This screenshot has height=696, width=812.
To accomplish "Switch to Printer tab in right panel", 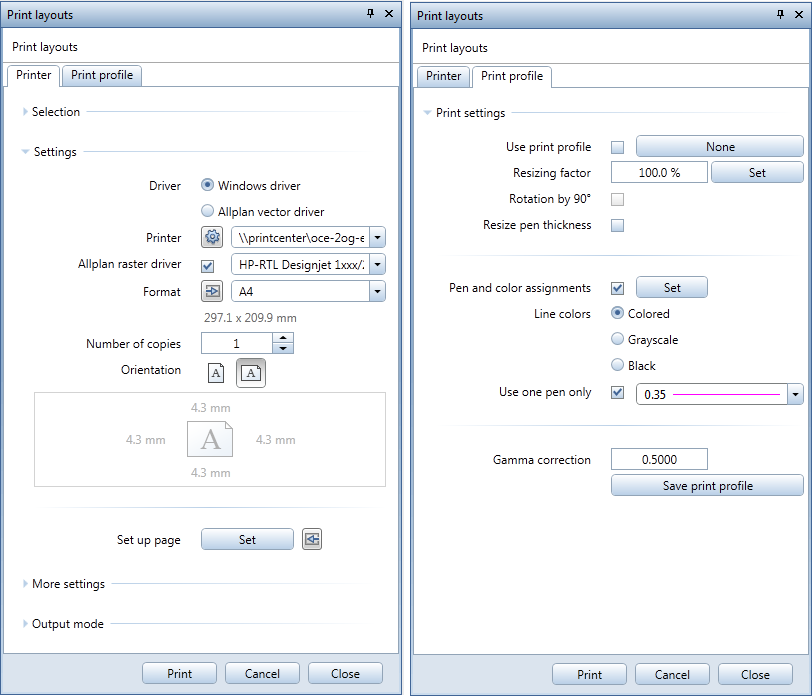I will click(x=443, y=76).
